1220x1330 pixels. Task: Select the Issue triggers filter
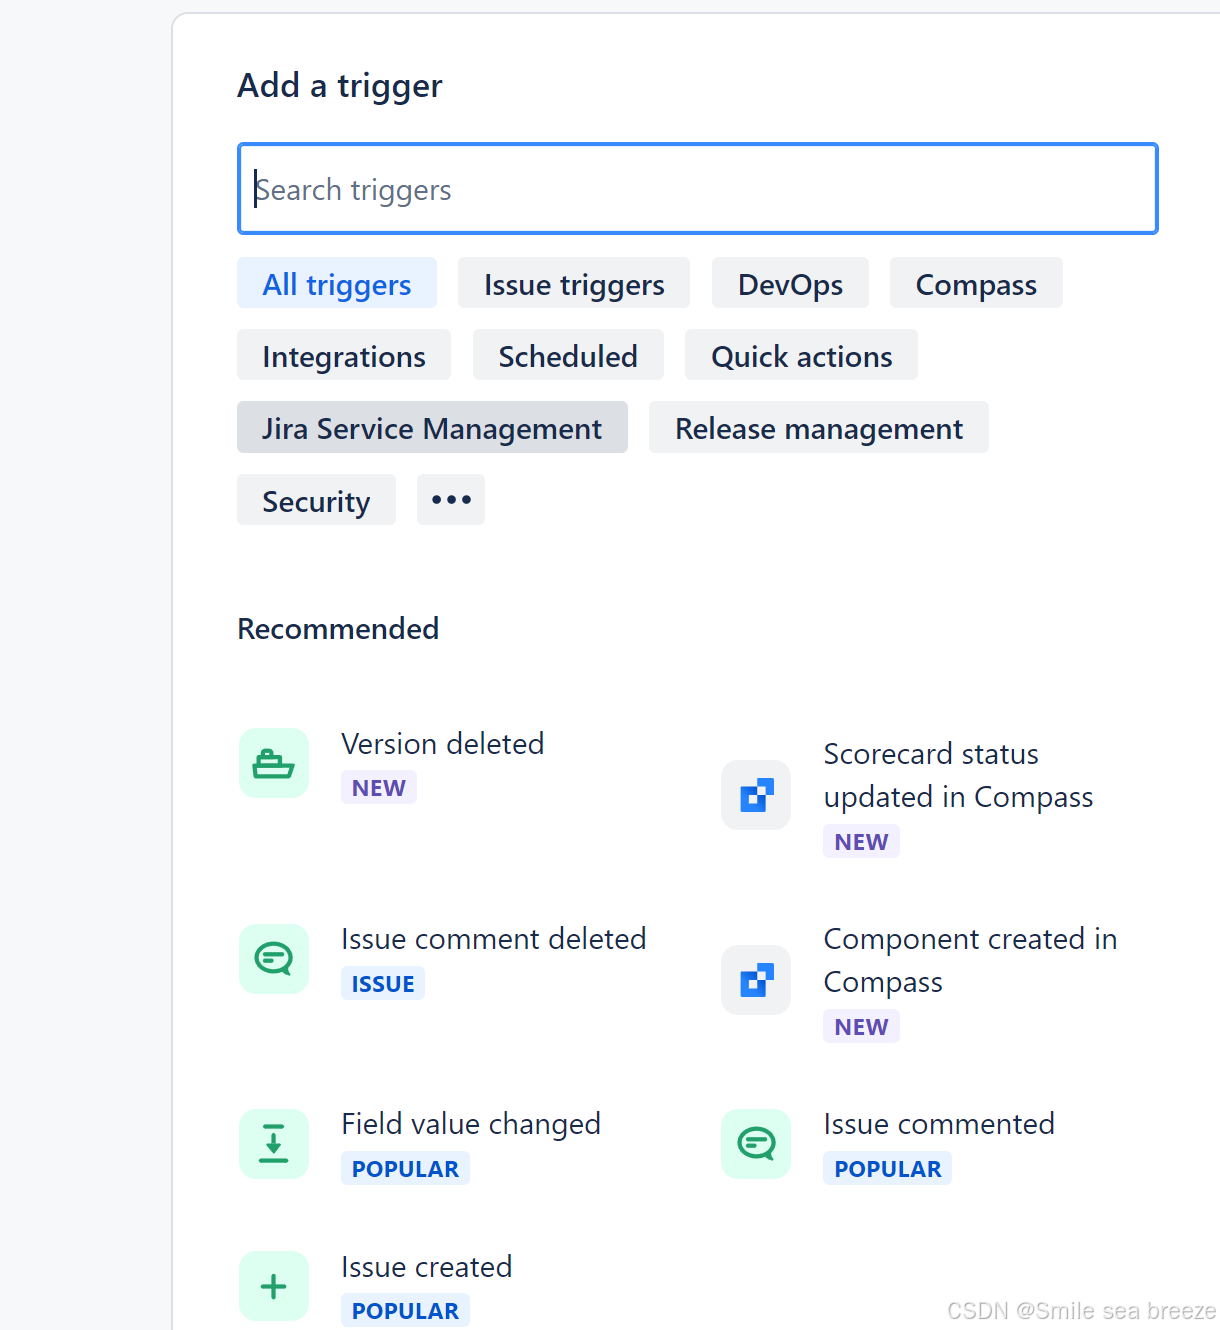574,284
